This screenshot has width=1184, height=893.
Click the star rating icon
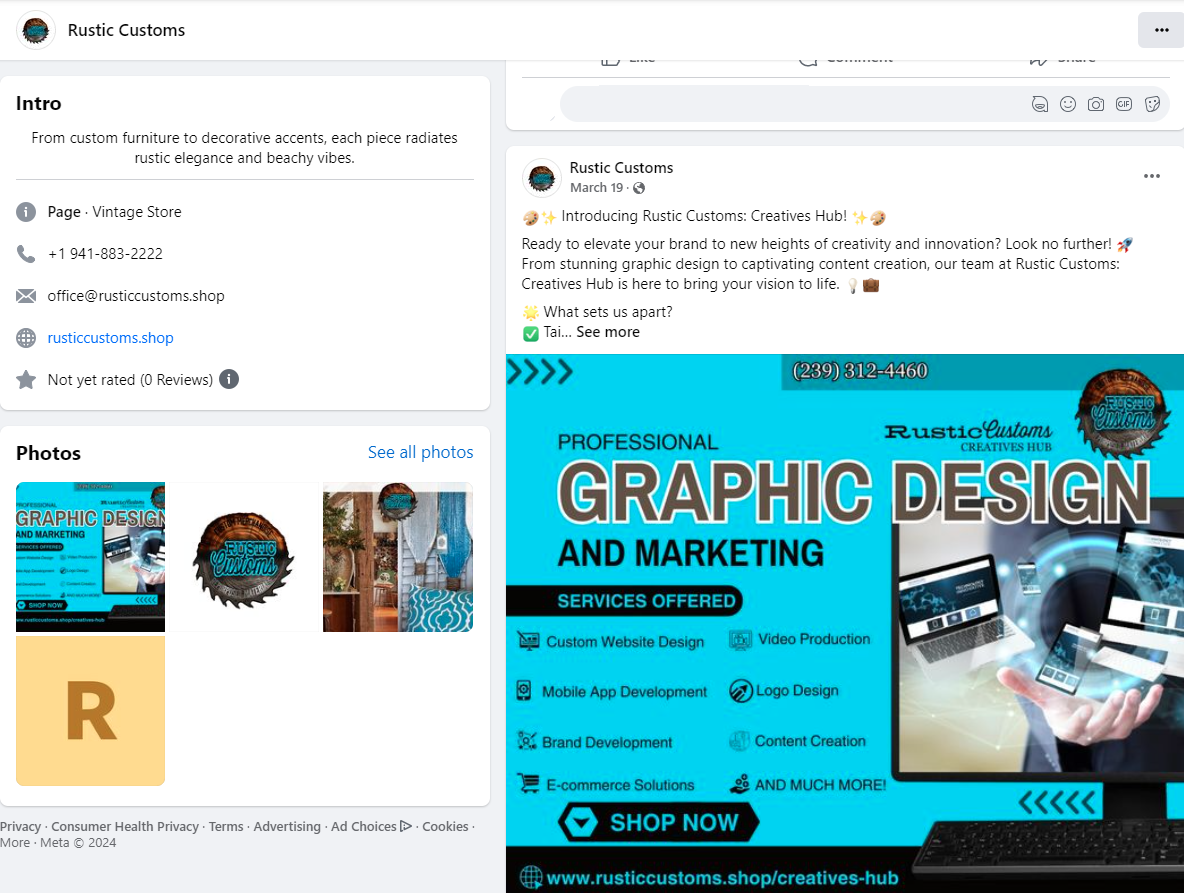click(26, 380)
